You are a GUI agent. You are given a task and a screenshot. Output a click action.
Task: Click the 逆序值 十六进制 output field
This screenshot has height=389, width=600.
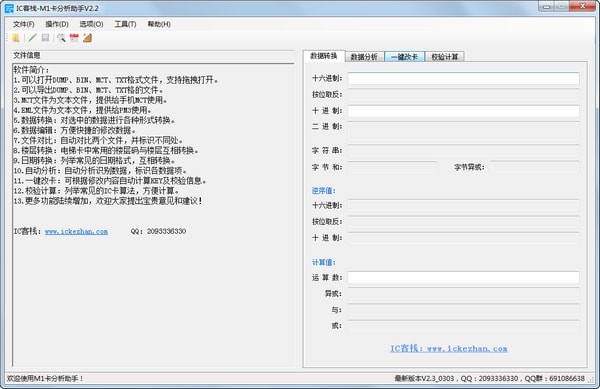coord(463,205)
